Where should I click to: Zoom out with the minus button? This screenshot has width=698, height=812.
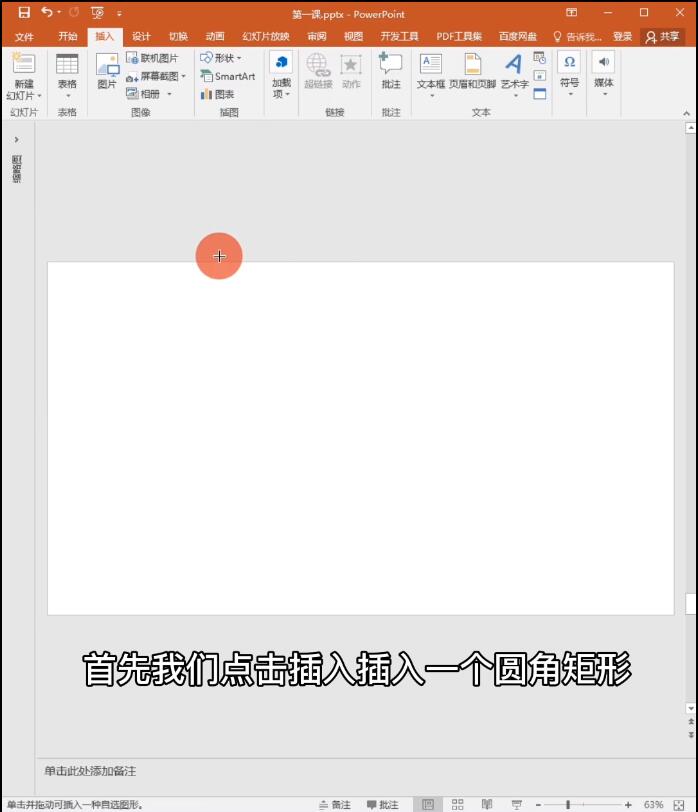point(539,805)
